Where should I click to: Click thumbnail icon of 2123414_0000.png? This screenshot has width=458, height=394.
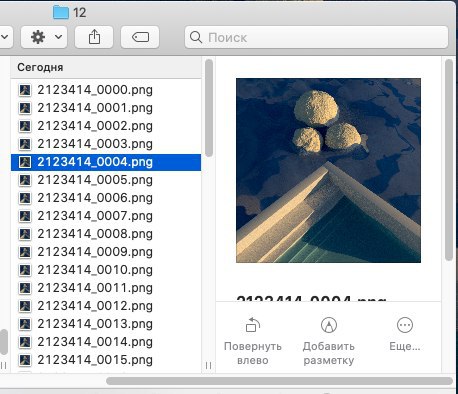click(x=25, y=90)
